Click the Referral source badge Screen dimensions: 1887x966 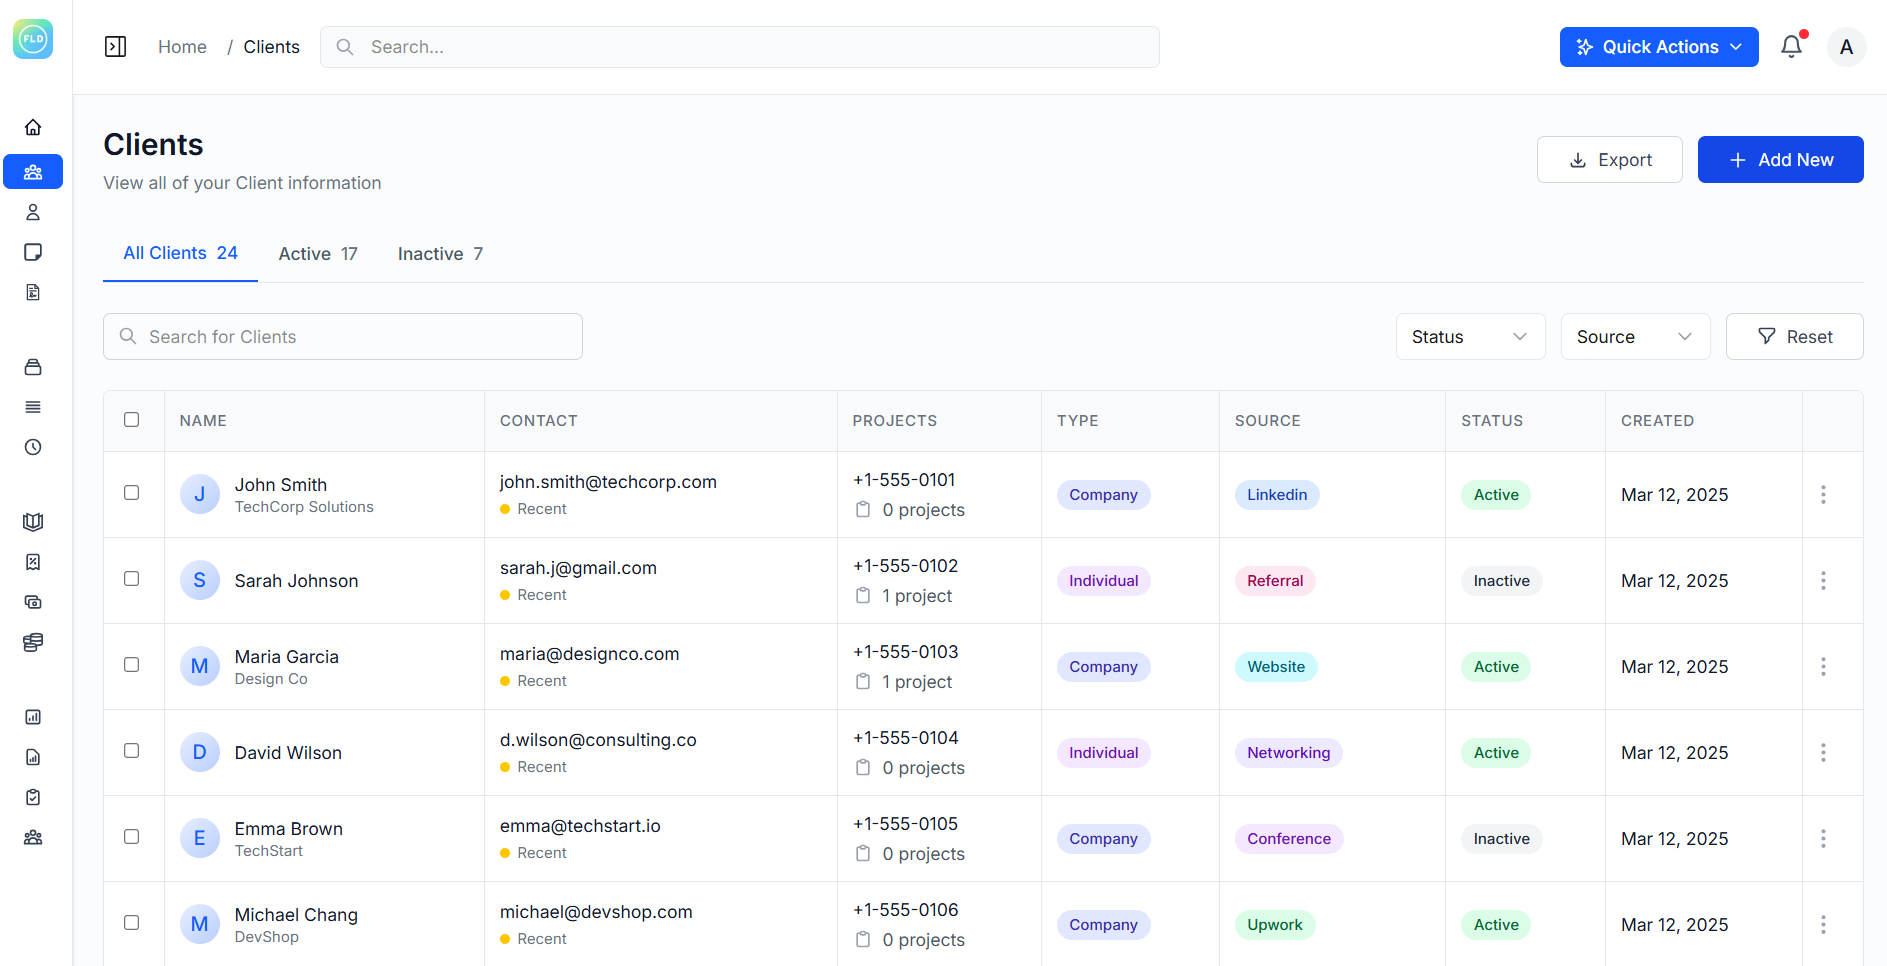1275,581
